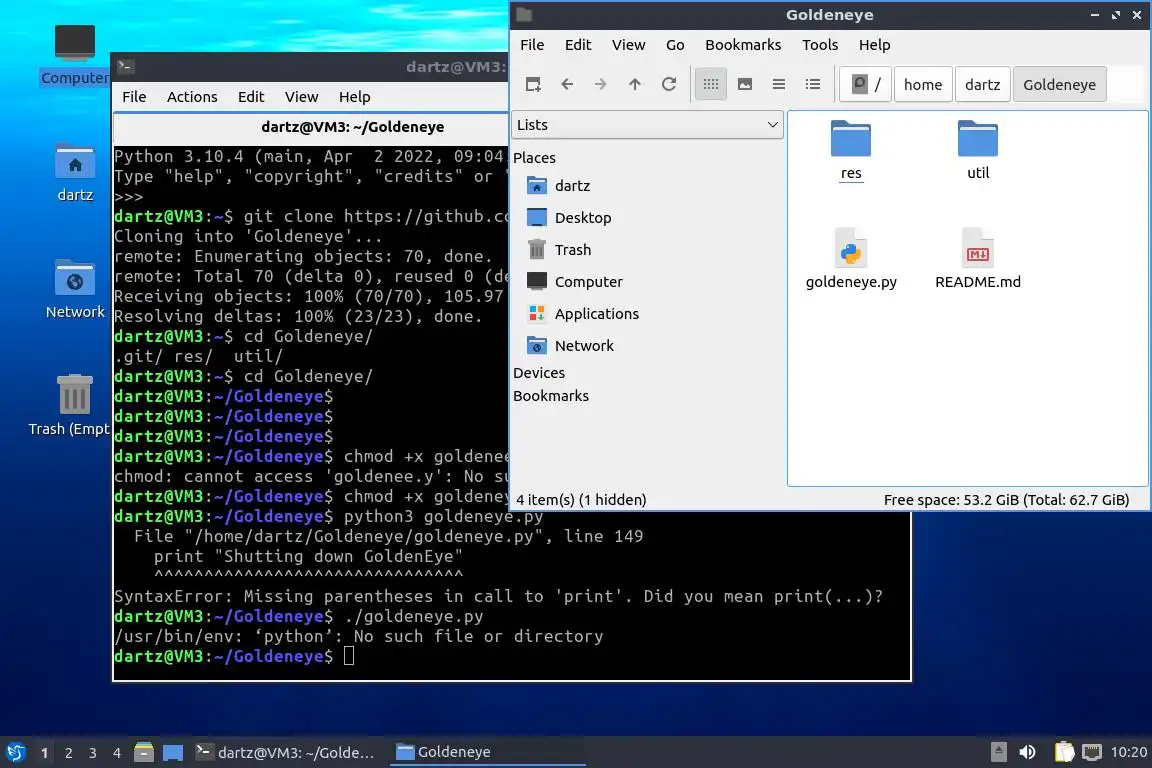
Task: Select the goldeneye.py Python file
Action: point(851,259)
